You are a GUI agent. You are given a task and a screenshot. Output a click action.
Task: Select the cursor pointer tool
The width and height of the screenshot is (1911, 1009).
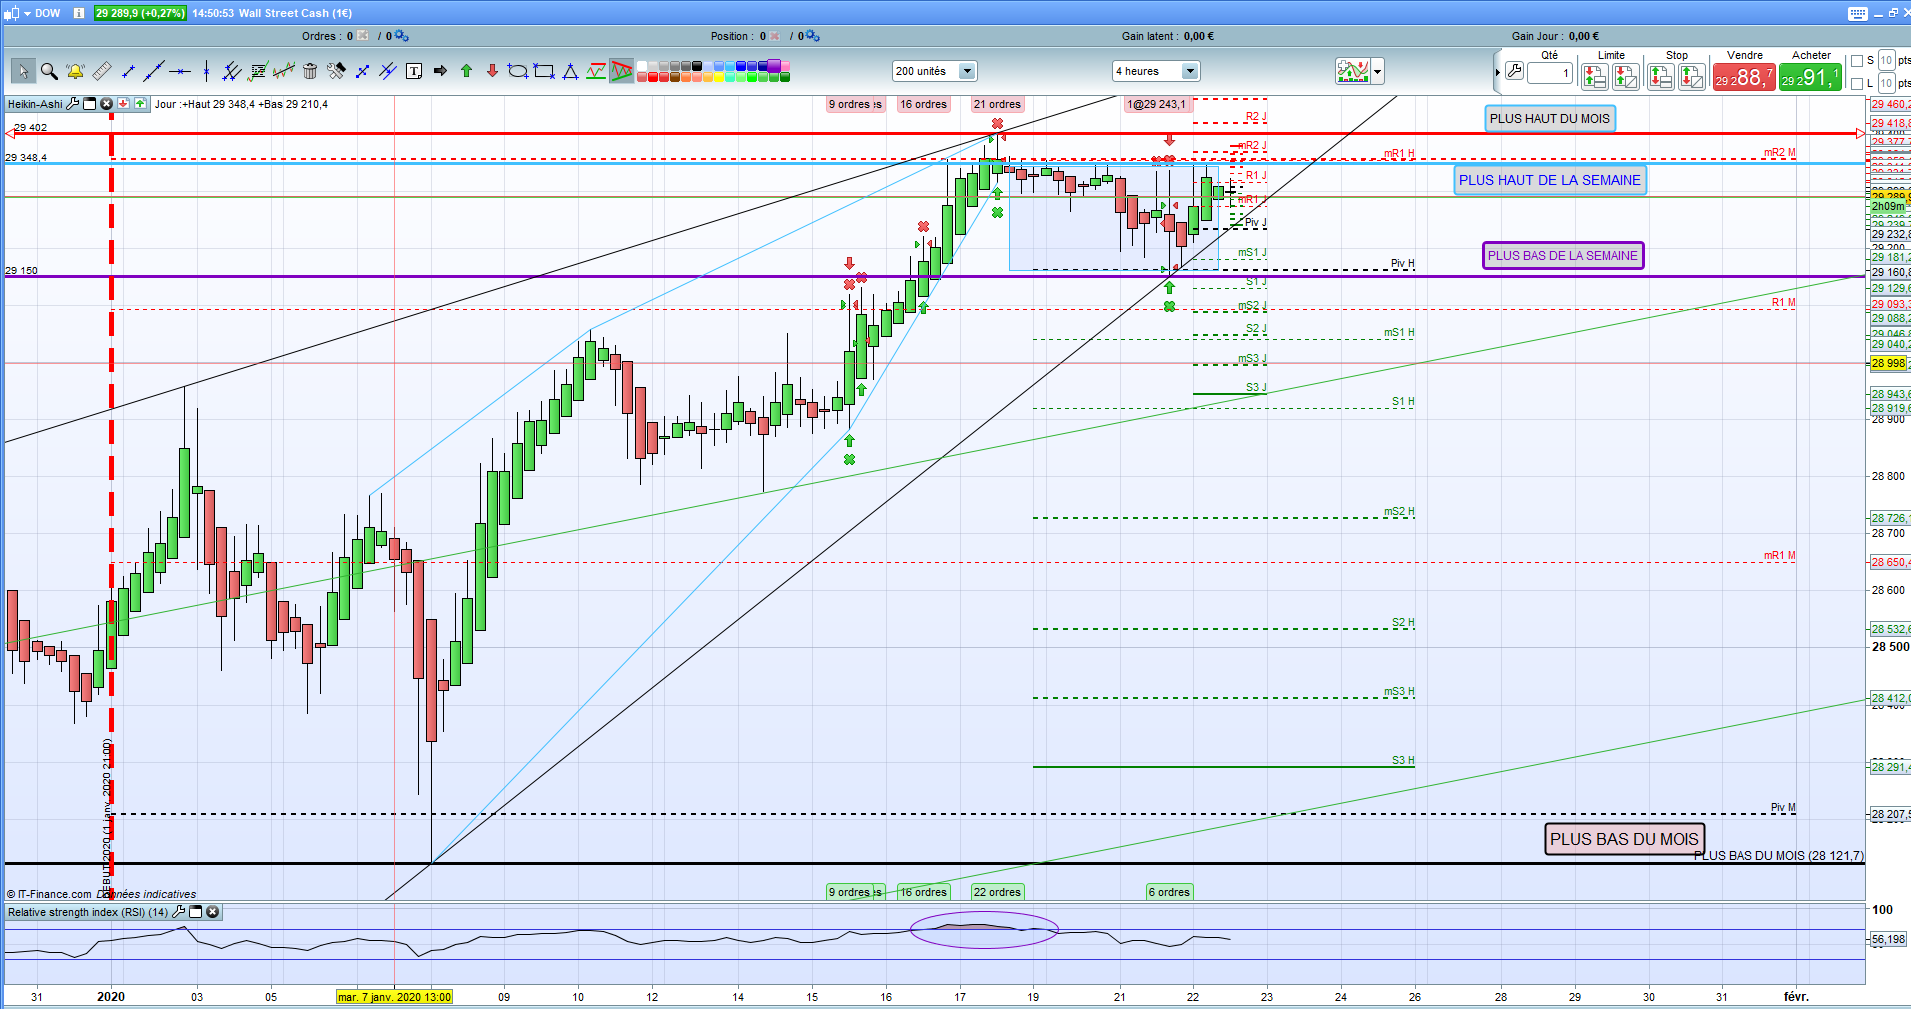pyautogui.click(x=23, y=71)
